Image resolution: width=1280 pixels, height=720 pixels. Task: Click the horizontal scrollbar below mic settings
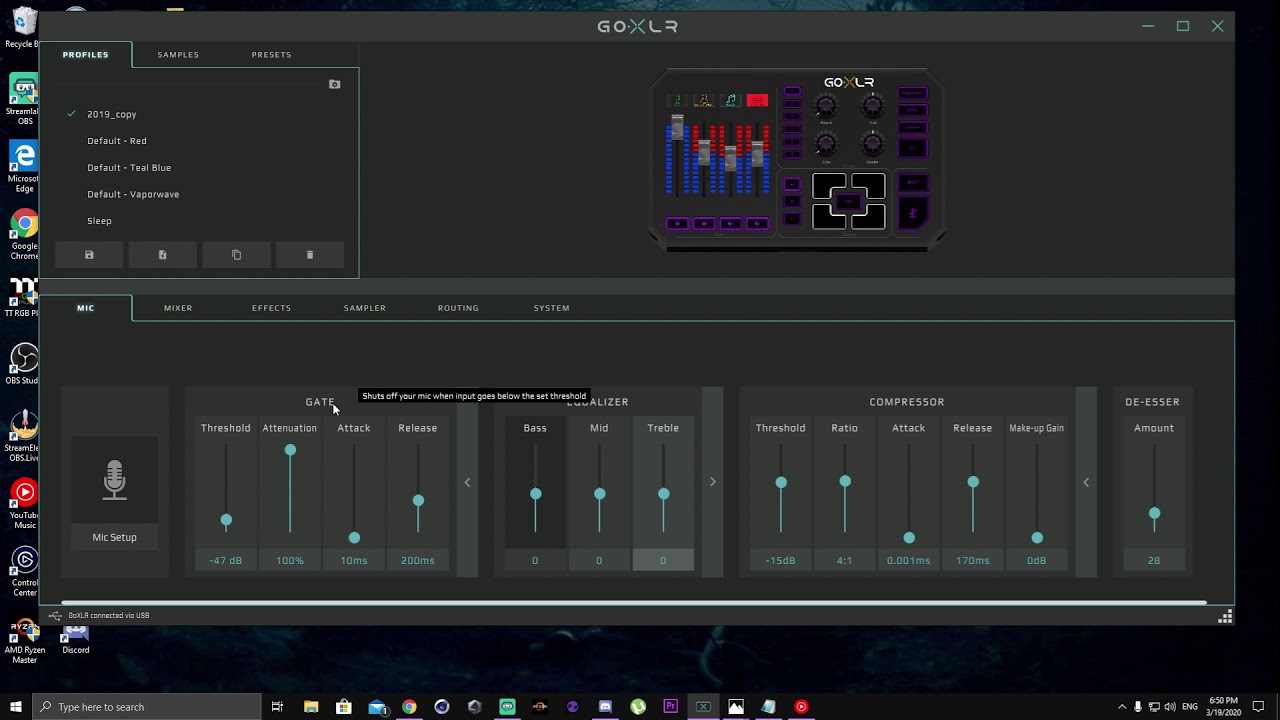tap(634, 602)
